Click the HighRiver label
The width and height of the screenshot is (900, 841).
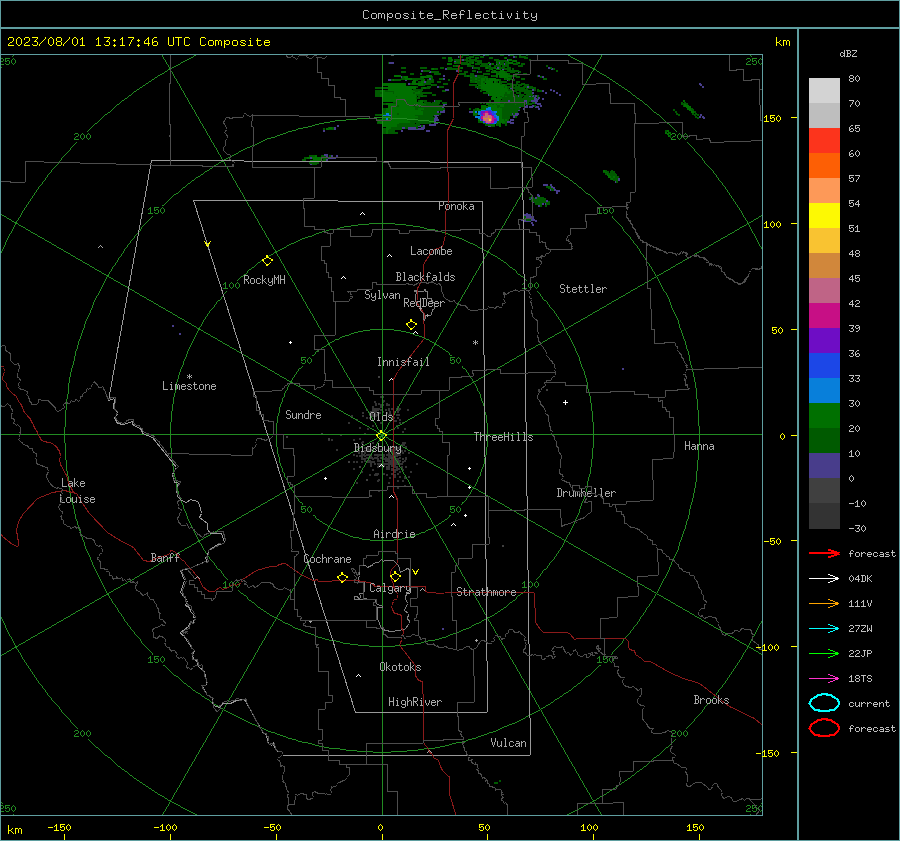[415, 702]
